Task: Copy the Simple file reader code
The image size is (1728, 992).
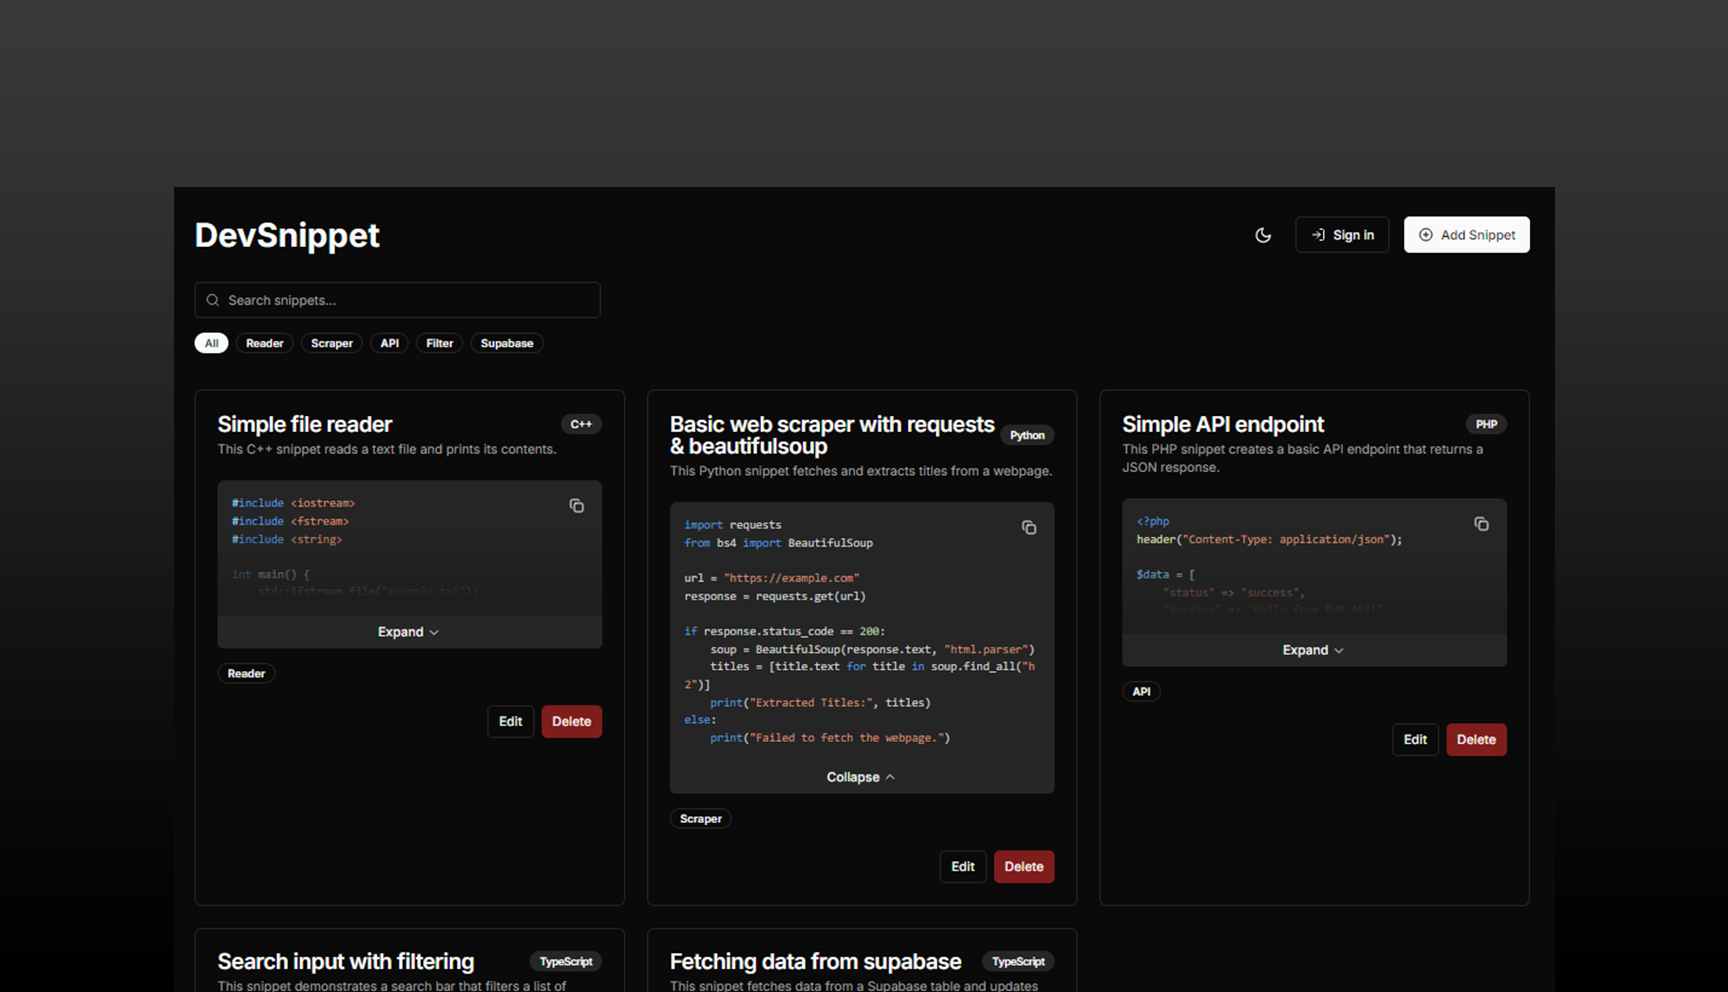Action: click(577, 506)
